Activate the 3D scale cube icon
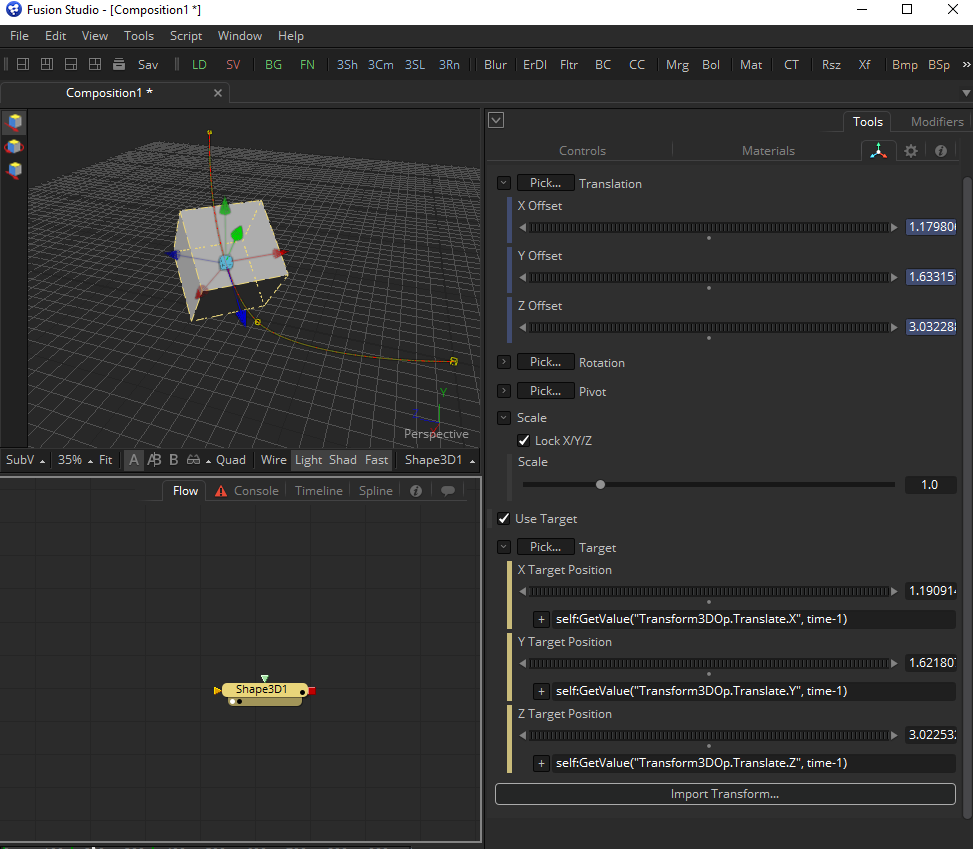The width and height of the screenshot is (973, 849). [x=14, y=170]
